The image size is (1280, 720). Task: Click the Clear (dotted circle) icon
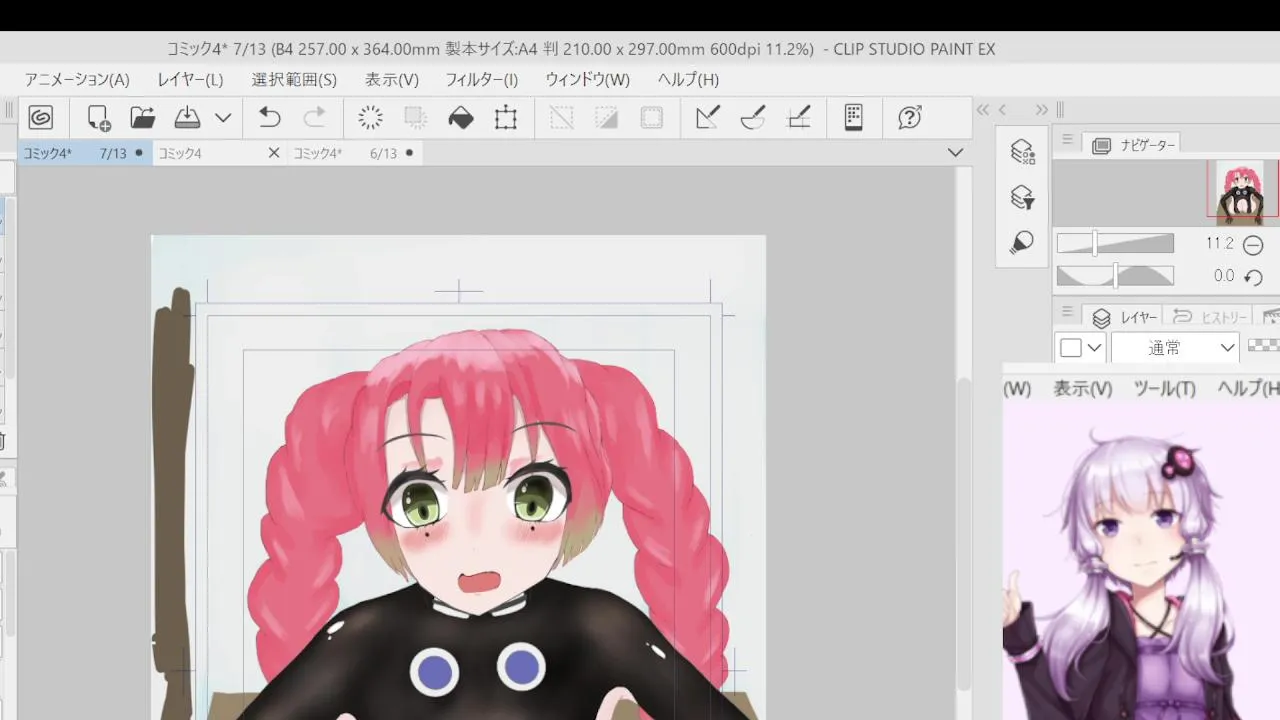(370, 118)
